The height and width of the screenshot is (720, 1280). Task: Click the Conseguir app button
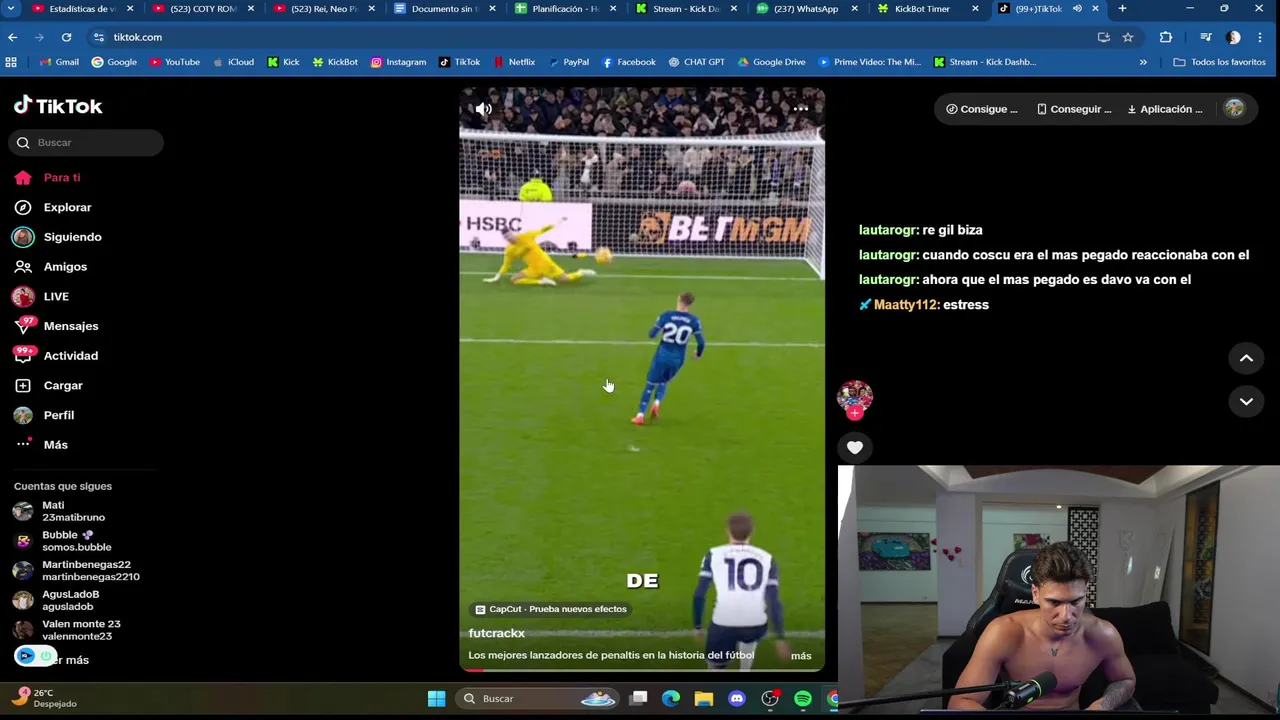pyautogui.click(x=1074, y=109)
